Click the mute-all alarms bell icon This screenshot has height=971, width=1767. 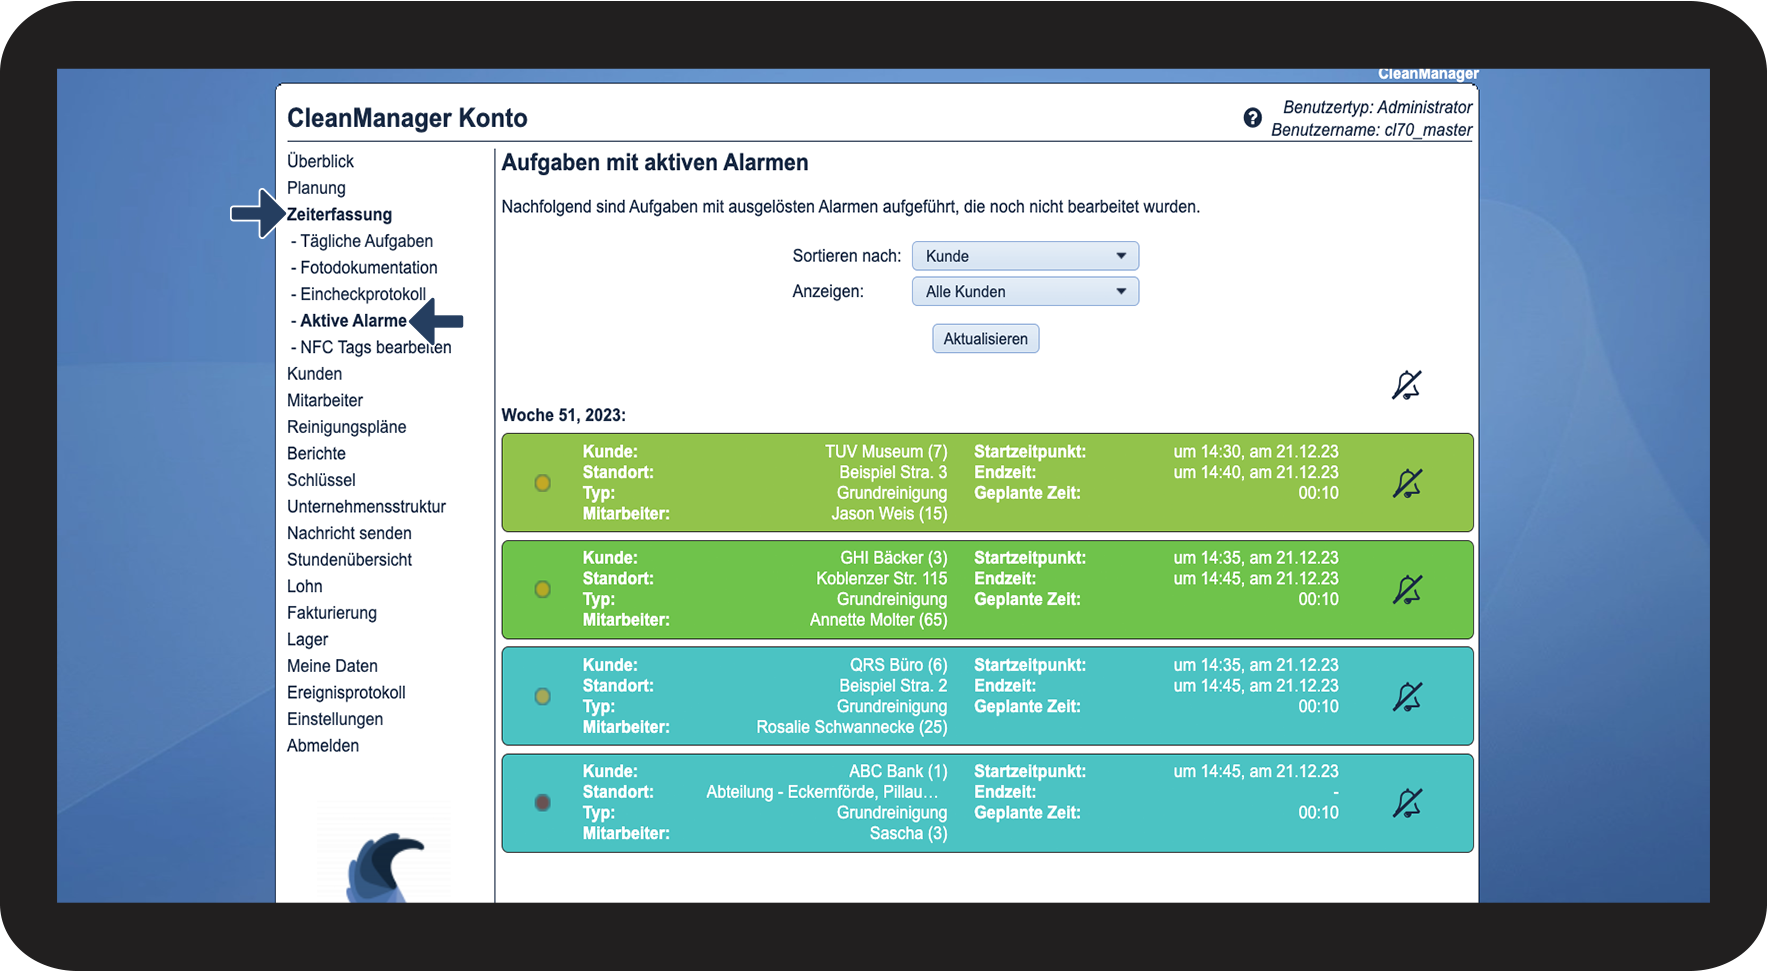pos(1407,385)
